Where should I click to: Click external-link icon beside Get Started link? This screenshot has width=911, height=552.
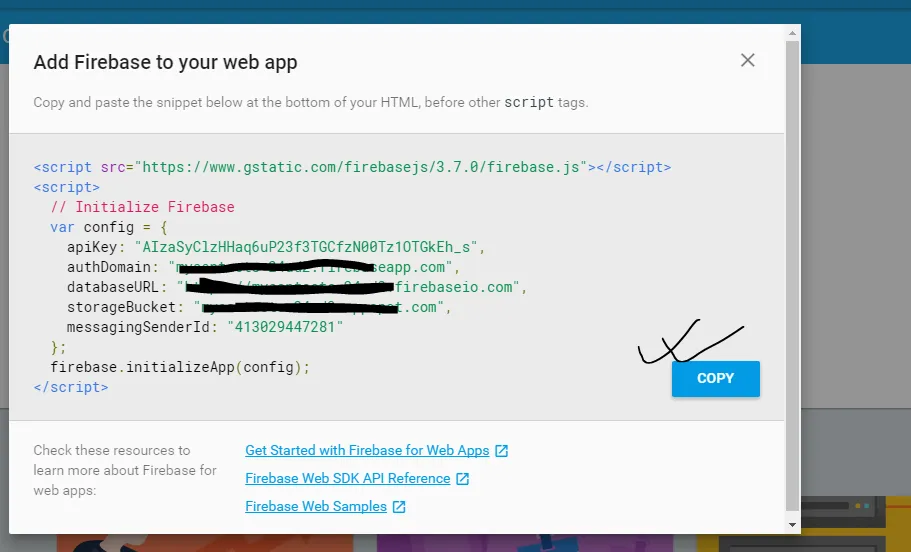[x=501, y=451]
